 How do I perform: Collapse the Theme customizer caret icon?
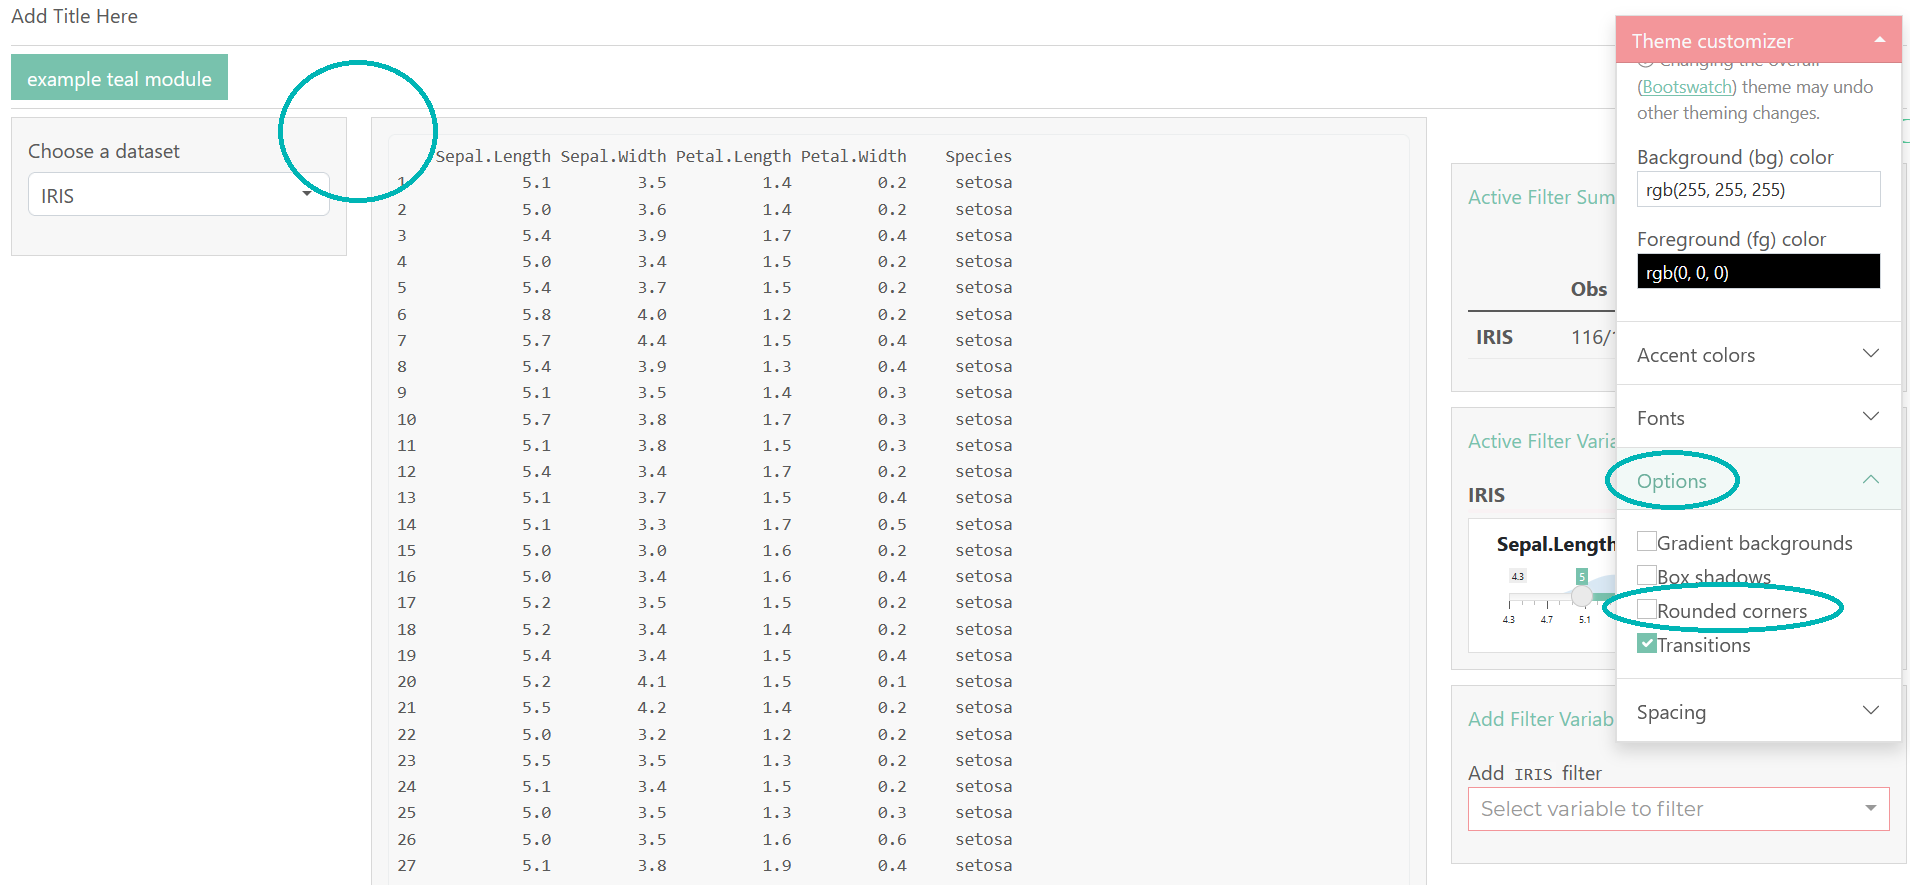pos(1879,40)
